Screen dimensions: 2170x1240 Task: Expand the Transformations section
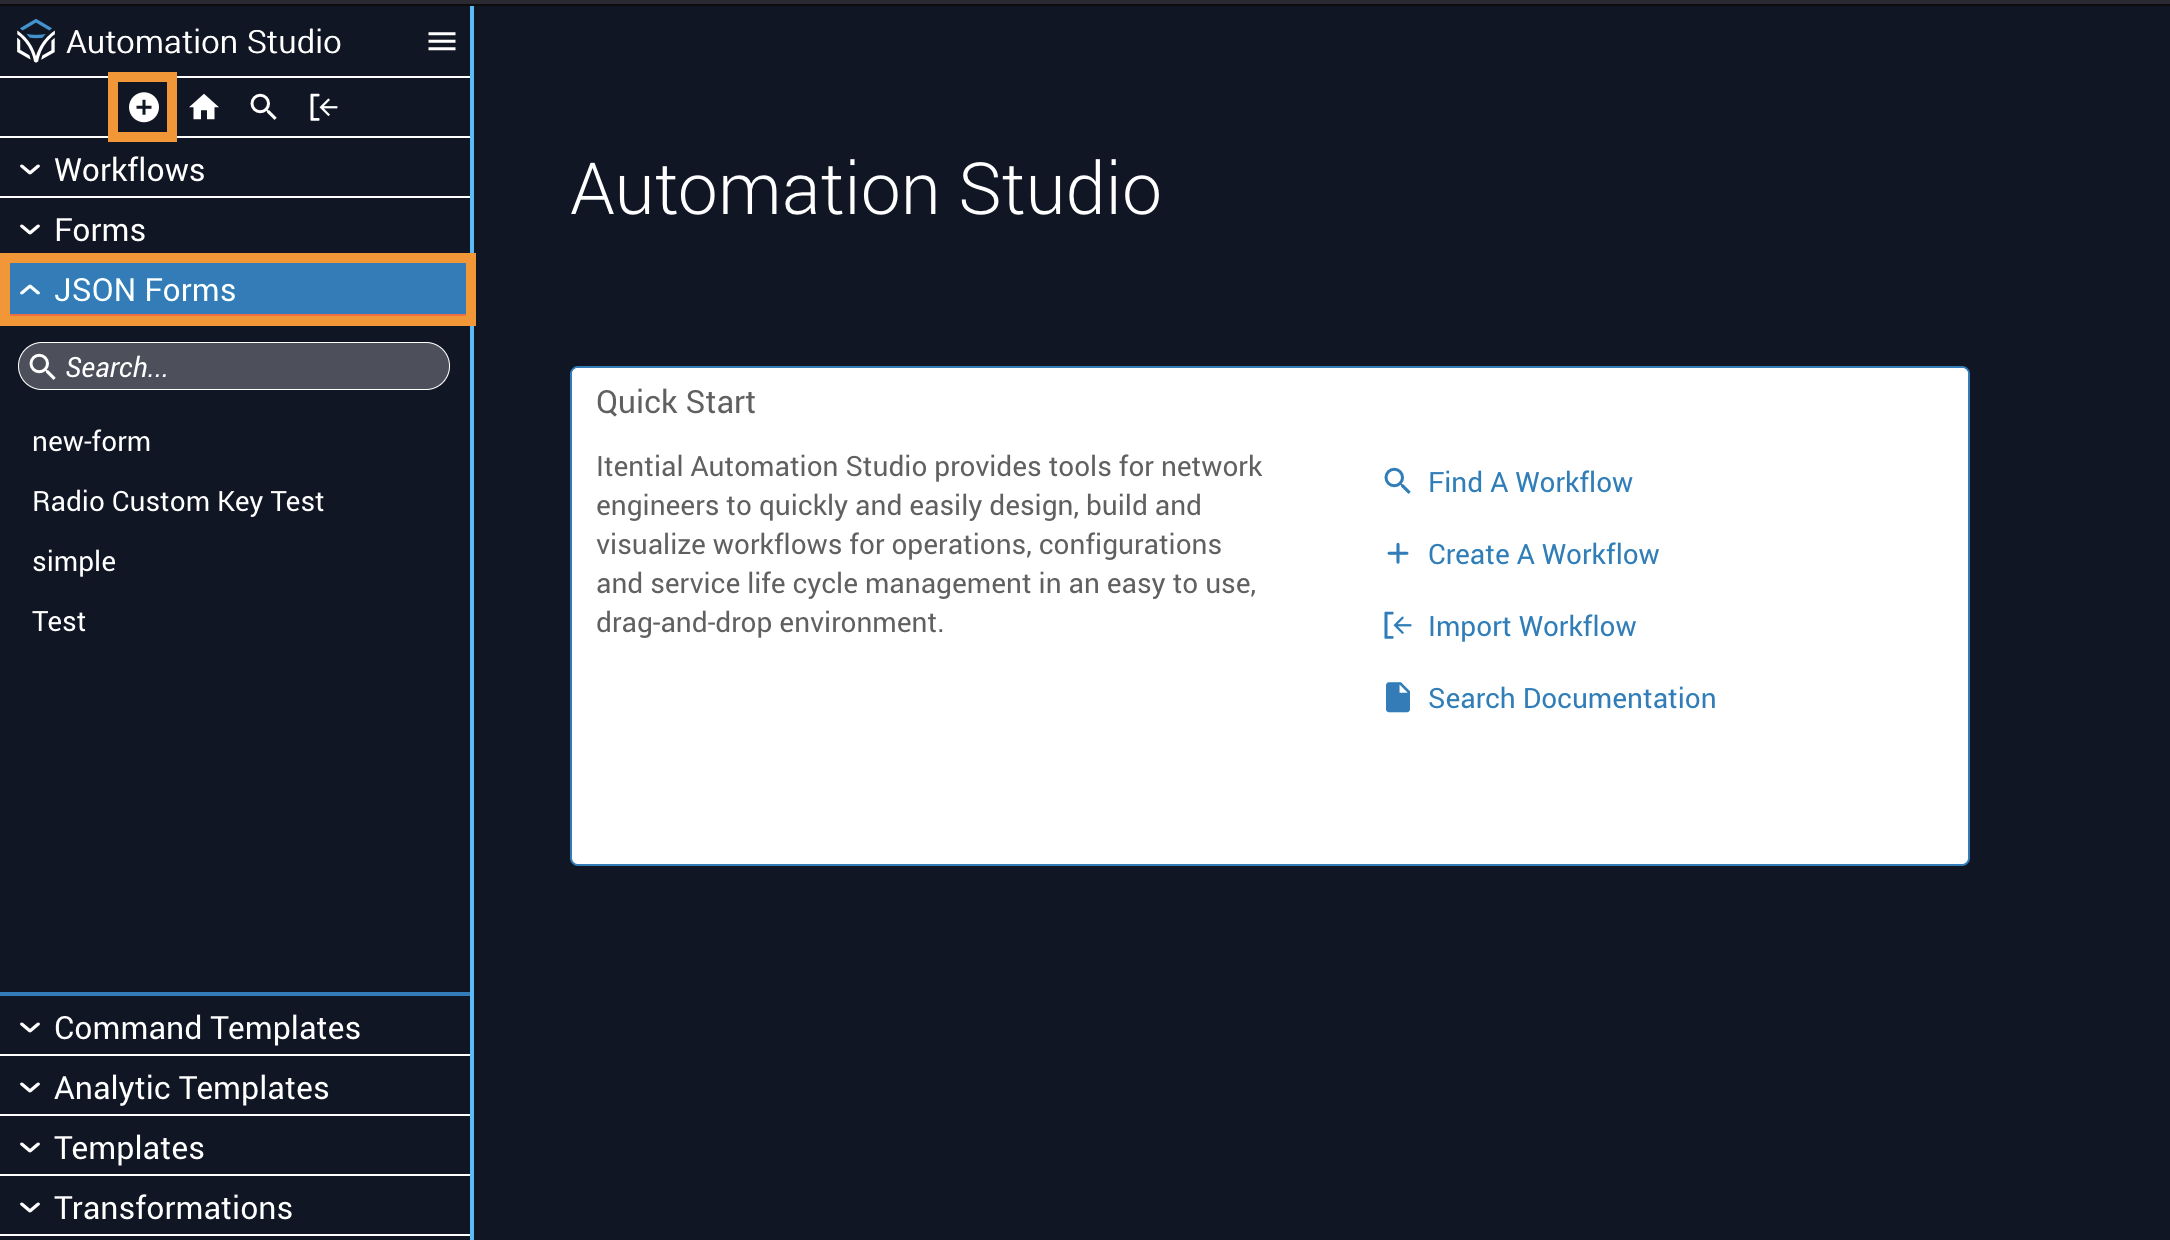click(173, 1208)
